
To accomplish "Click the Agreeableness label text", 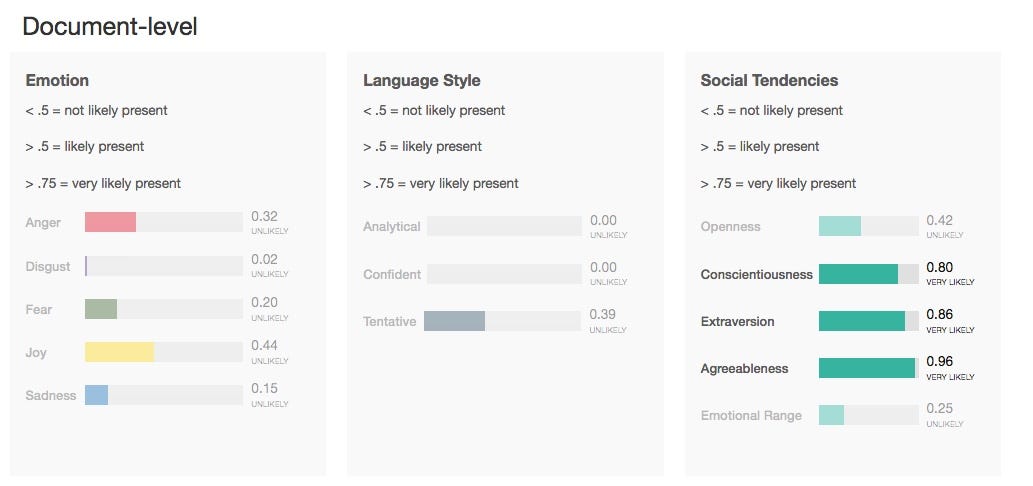I will [744, 368].
